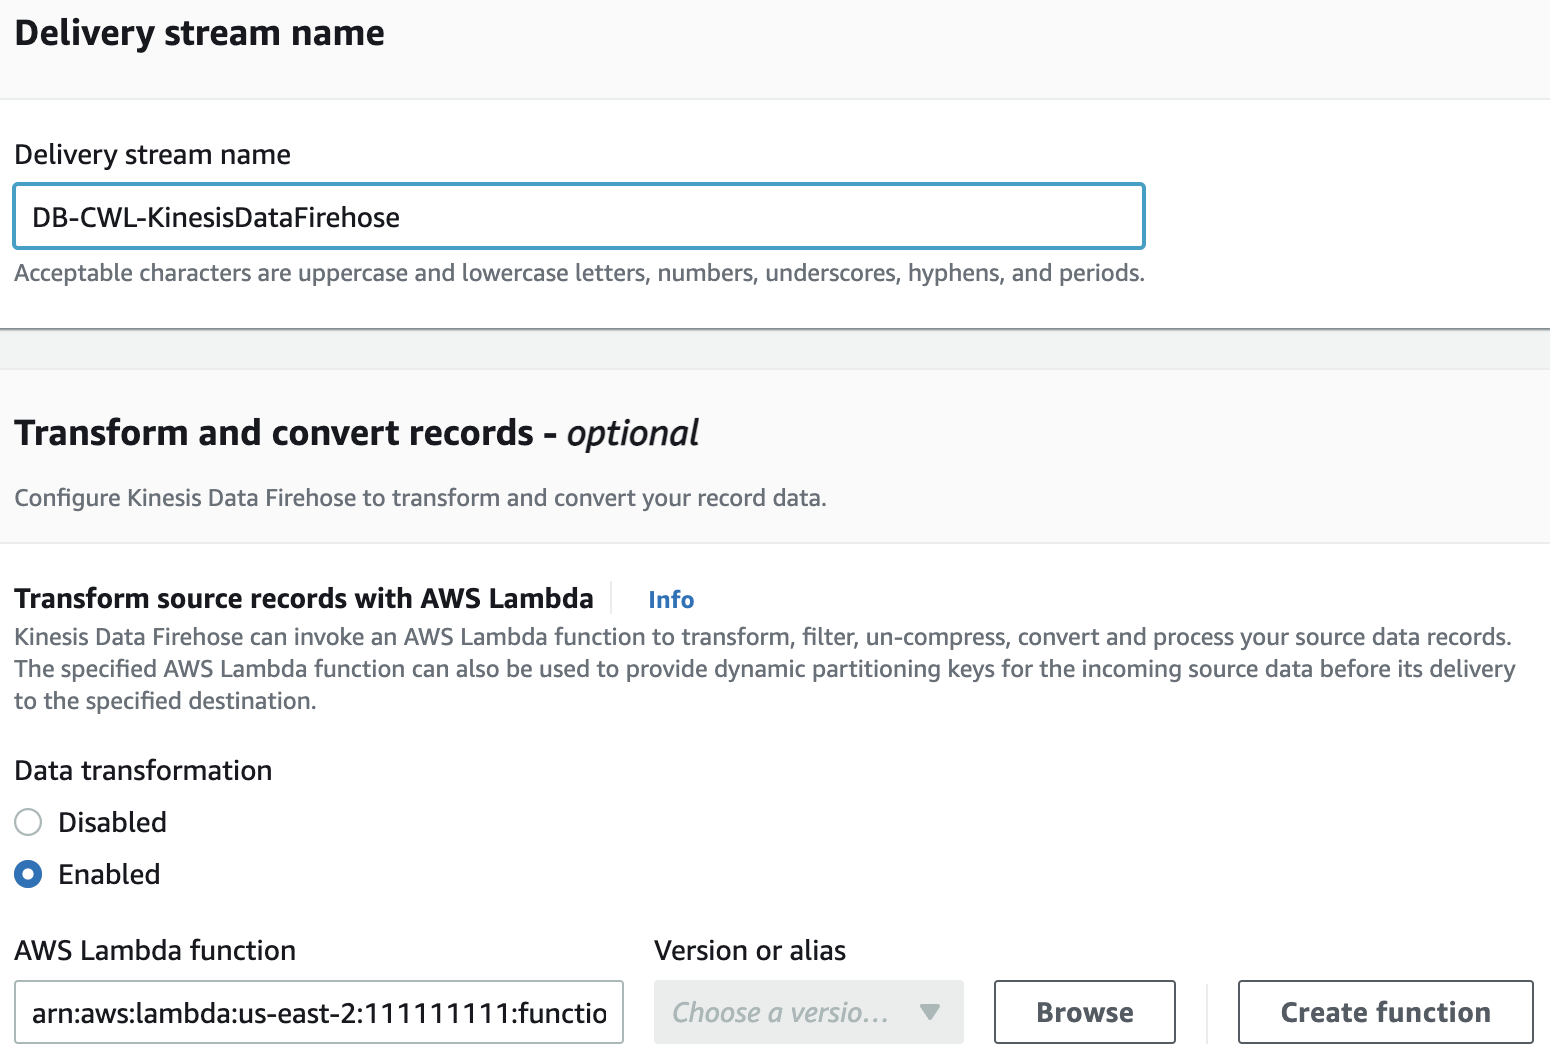Click the Lambda transform explanation paragraph
1550x1054 pixels.
(x=764, y=668)
